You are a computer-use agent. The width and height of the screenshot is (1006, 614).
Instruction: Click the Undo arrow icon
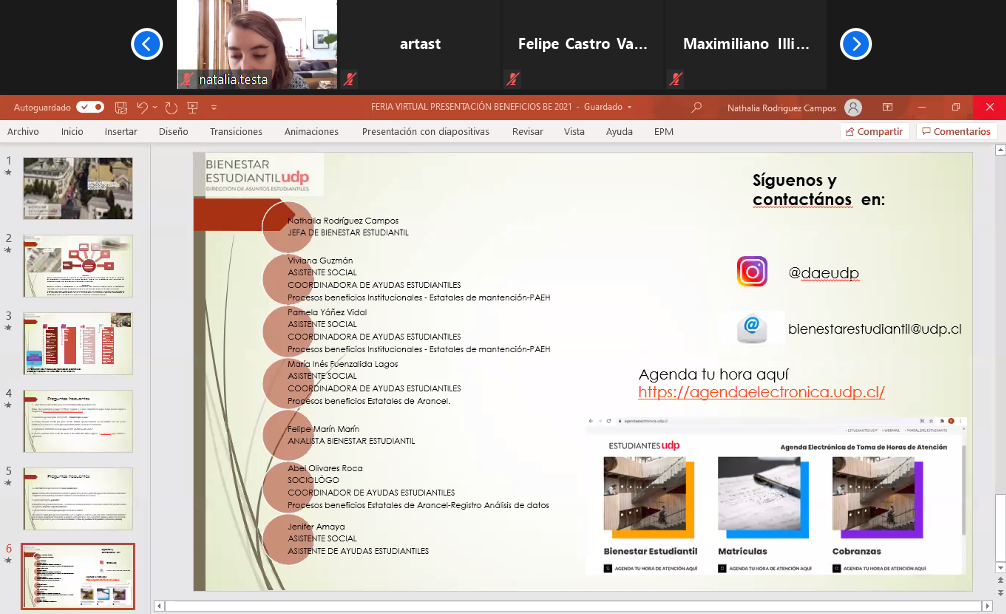point(142,107)
